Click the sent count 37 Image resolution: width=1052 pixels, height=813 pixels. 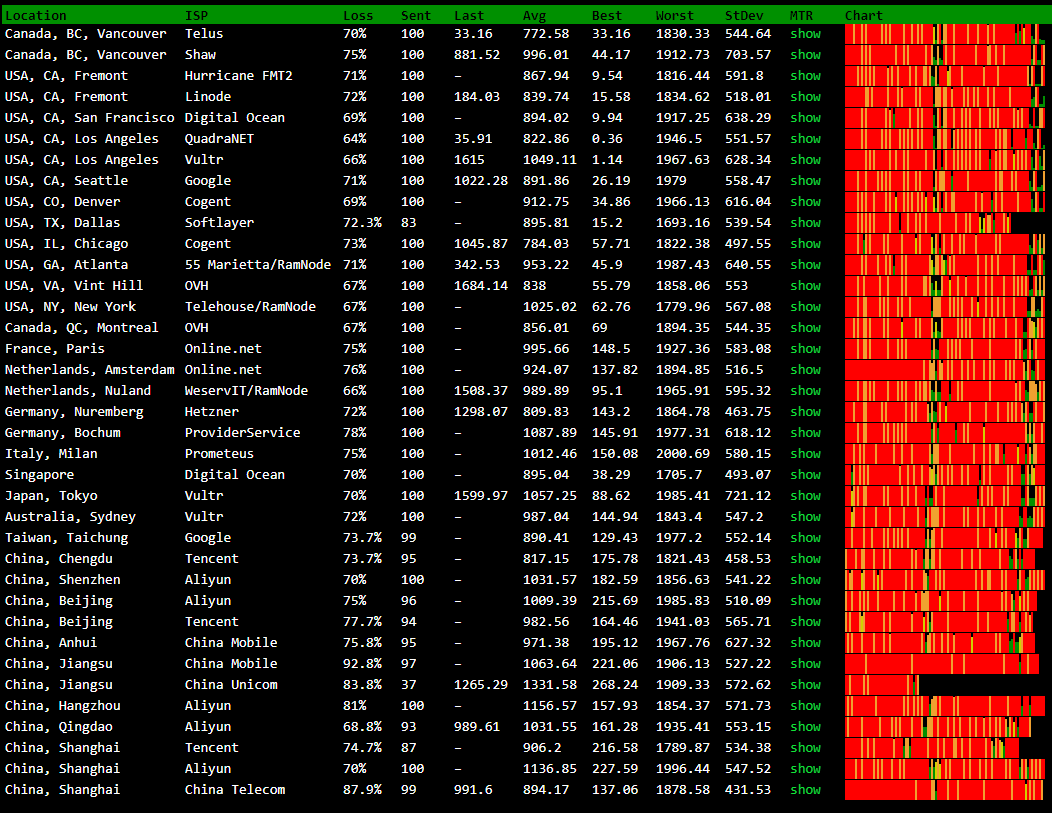[409, 685]
